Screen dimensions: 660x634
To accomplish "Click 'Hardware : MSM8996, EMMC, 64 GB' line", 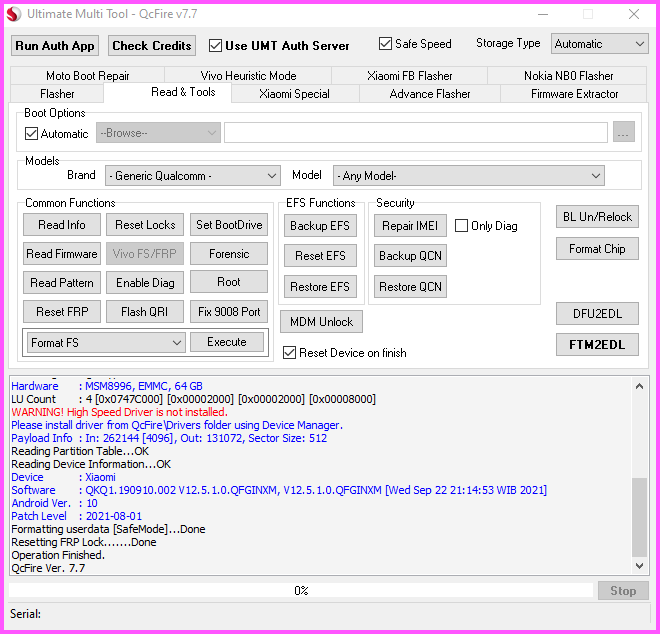I will [x=107, y=386].
